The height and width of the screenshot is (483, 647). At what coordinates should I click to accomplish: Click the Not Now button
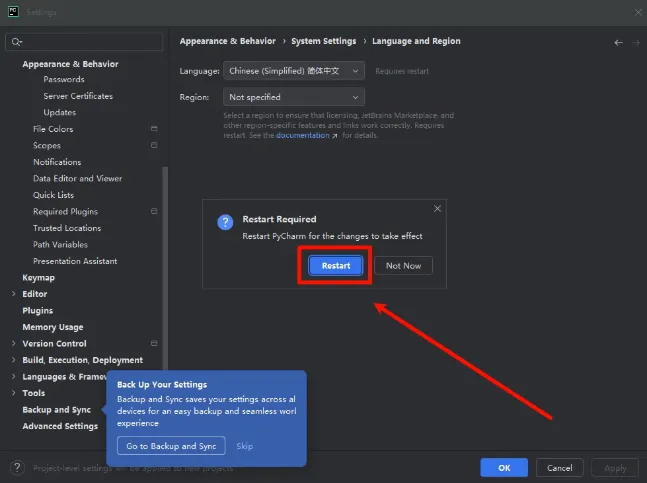point(403,266)
